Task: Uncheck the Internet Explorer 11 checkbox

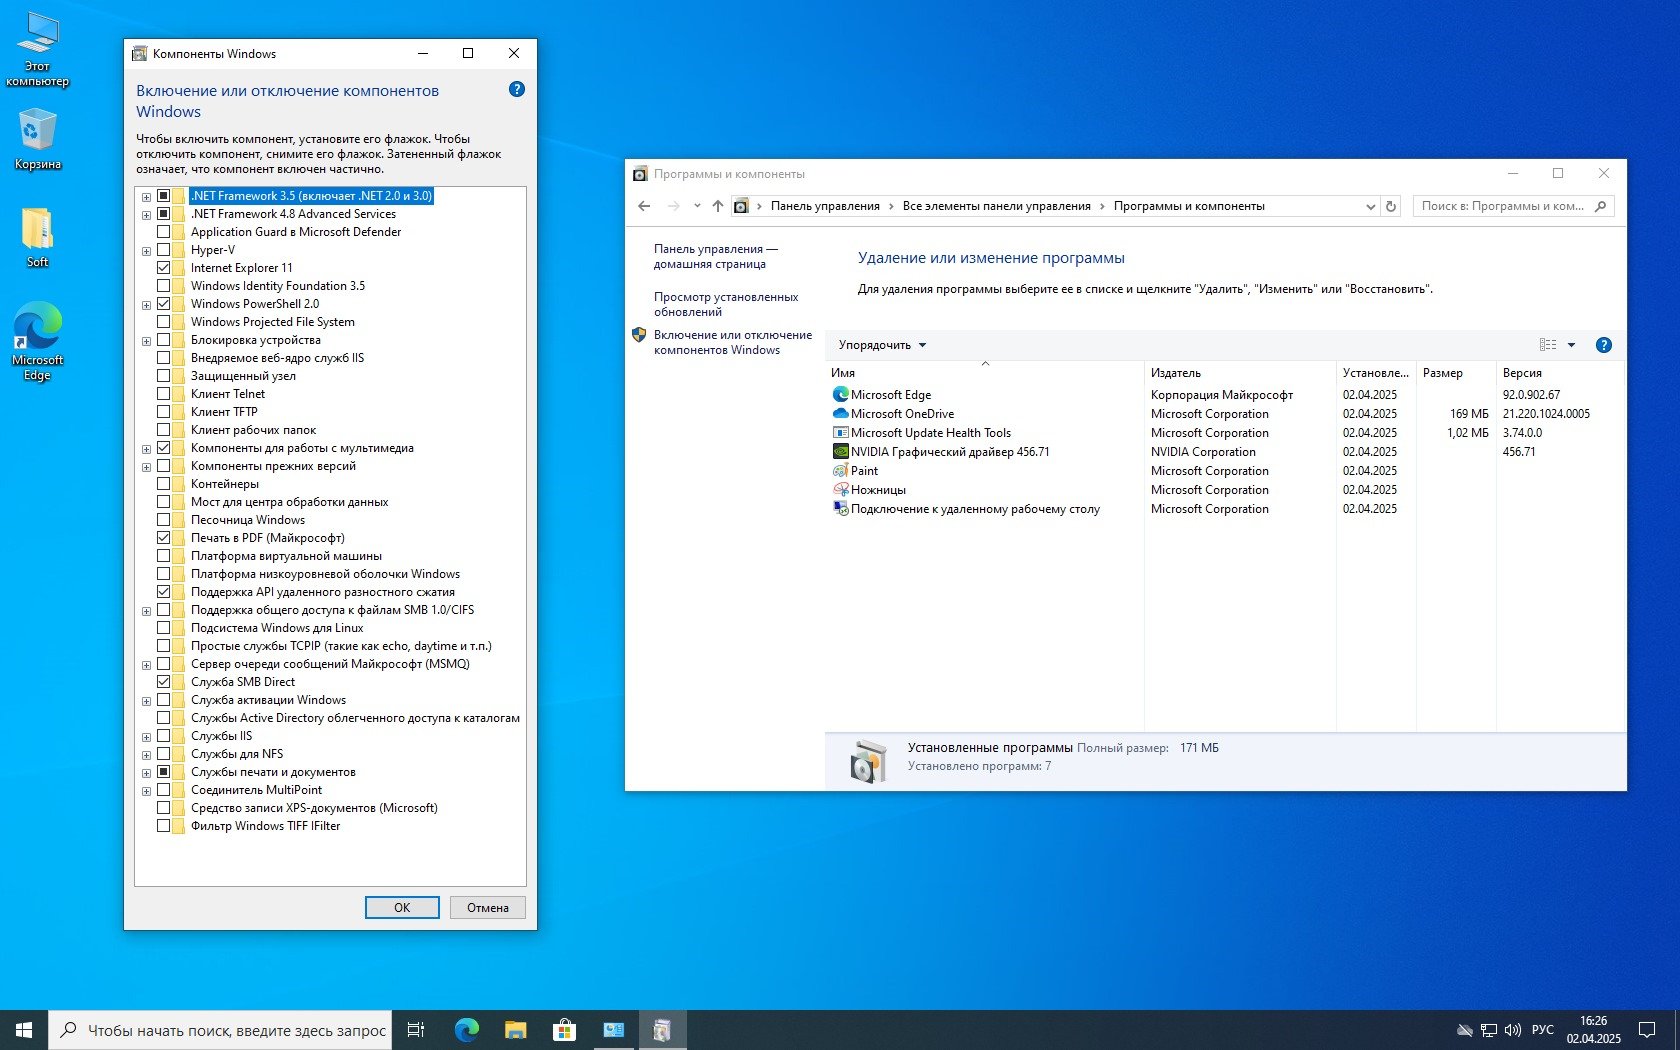Action: (164, 268)
